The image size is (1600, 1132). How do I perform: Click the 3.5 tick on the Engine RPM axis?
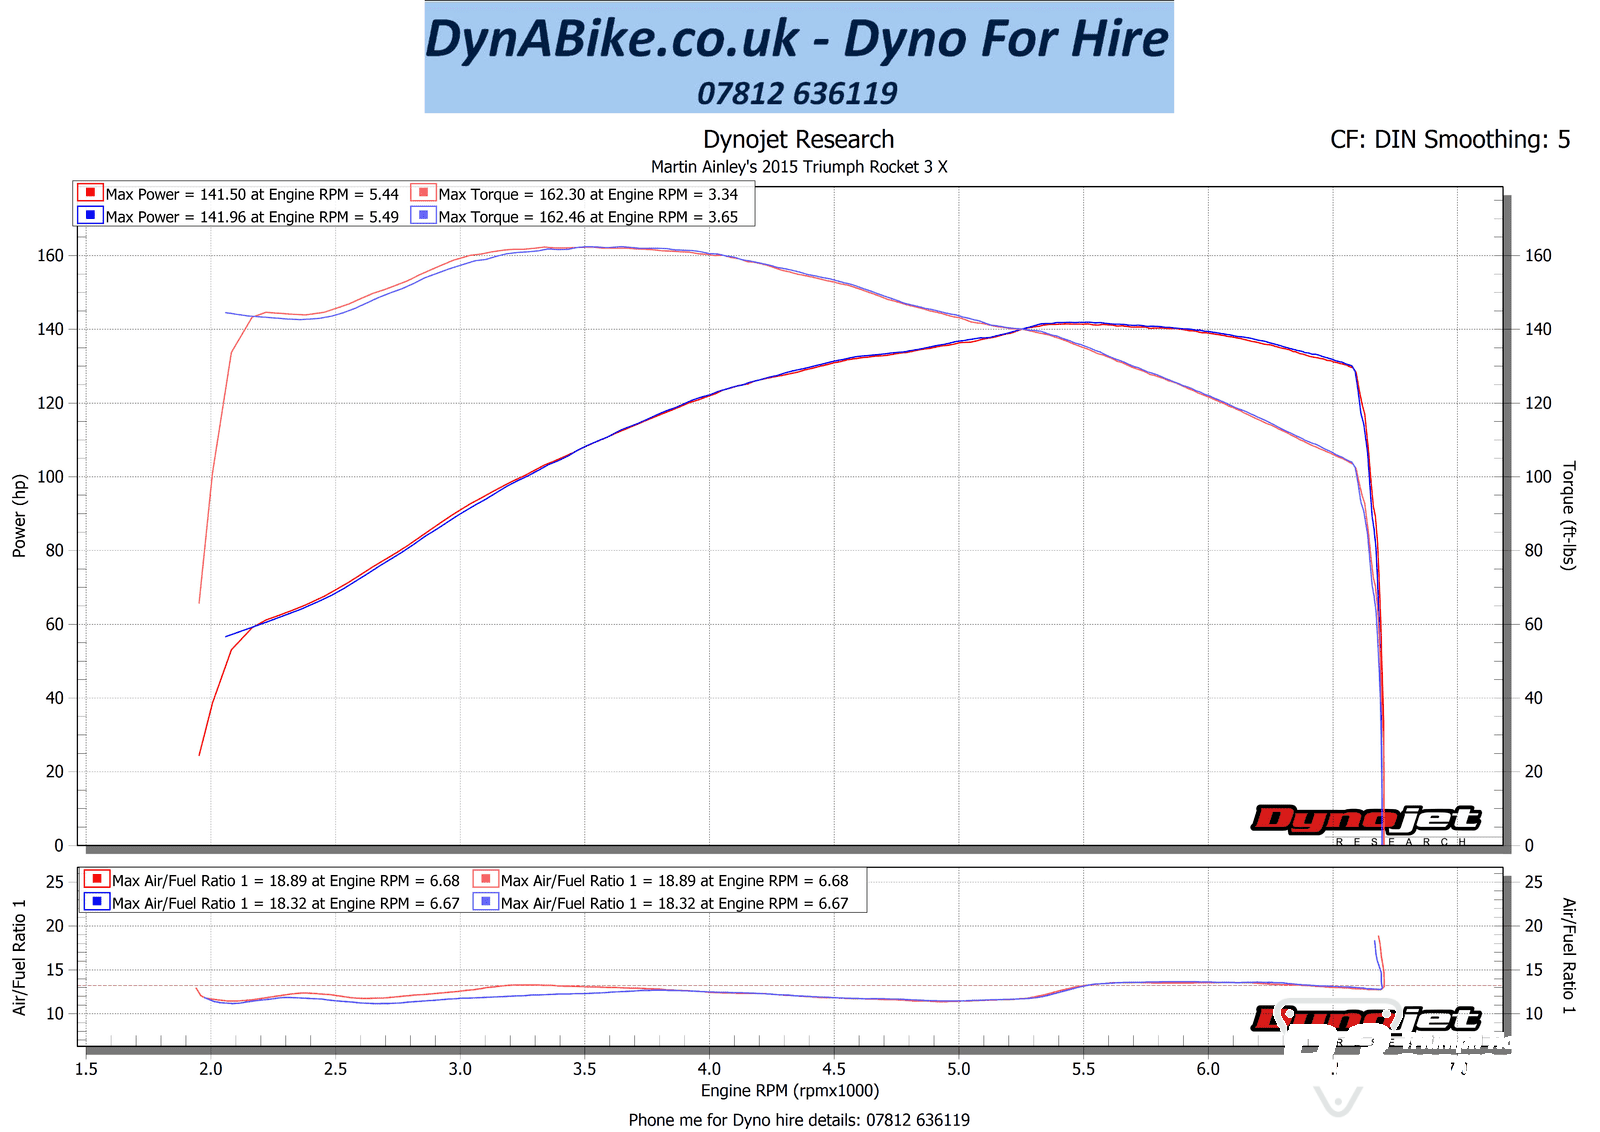tap(585, 1069)
